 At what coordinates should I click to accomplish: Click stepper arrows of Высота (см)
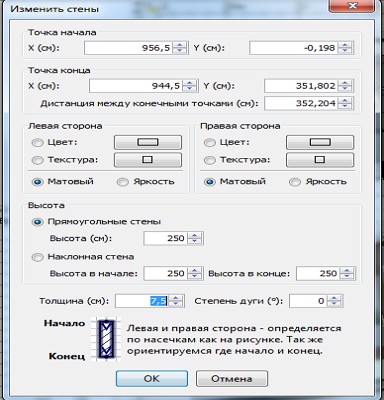pyautogui.click(x=195, y=238)
